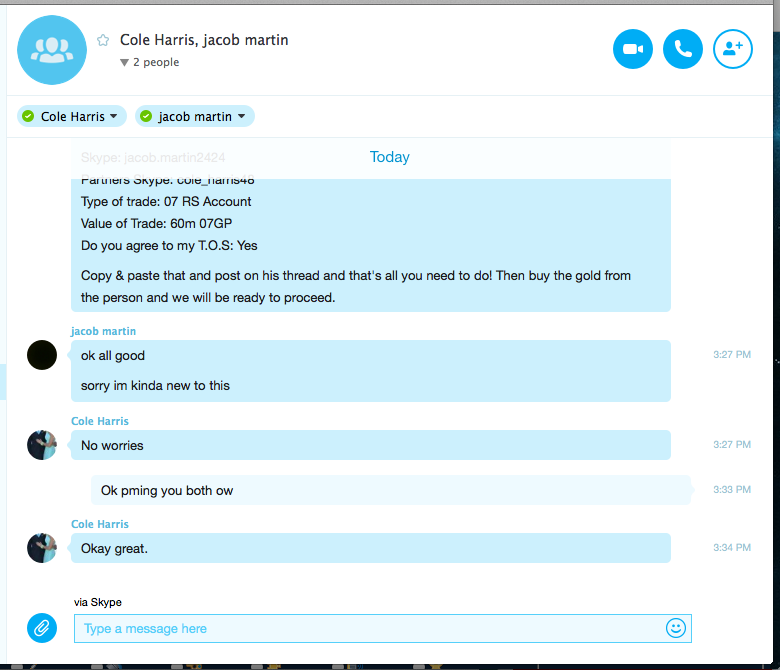Click Cole Harris name above No worries

[100, 421]
